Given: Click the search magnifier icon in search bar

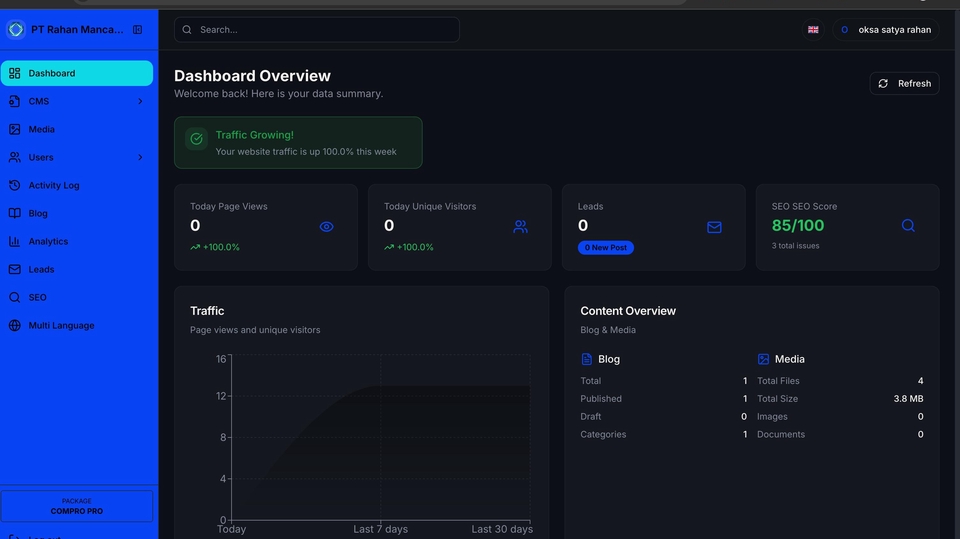Looking at the screenshot, I should point(187,29).
